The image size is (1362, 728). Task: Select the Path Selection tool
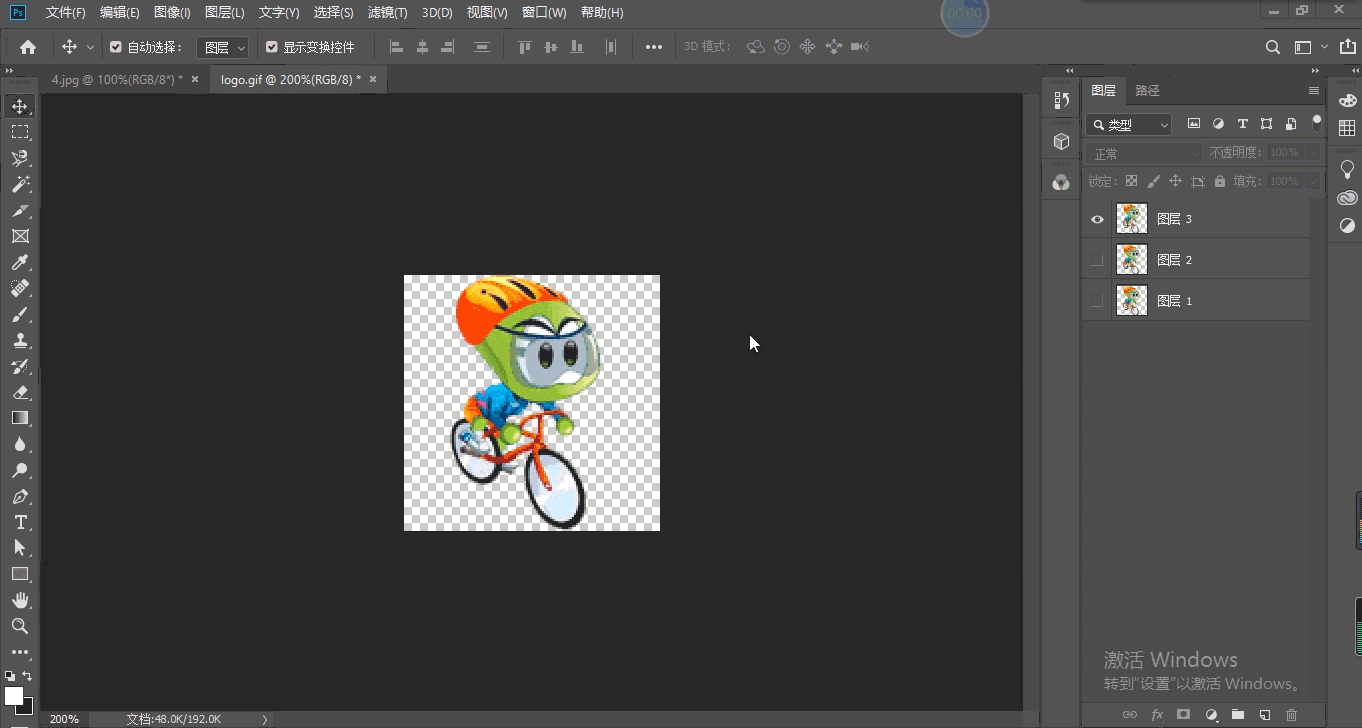[20, 548]
